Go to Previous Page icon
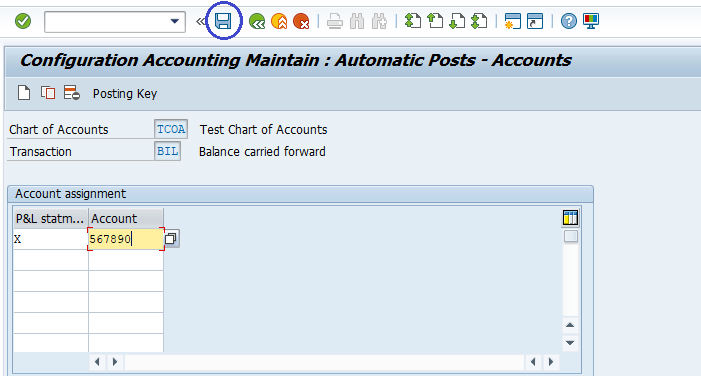Image resolution: width=701 pixels, height=376 pixels. tap(435, 21)
